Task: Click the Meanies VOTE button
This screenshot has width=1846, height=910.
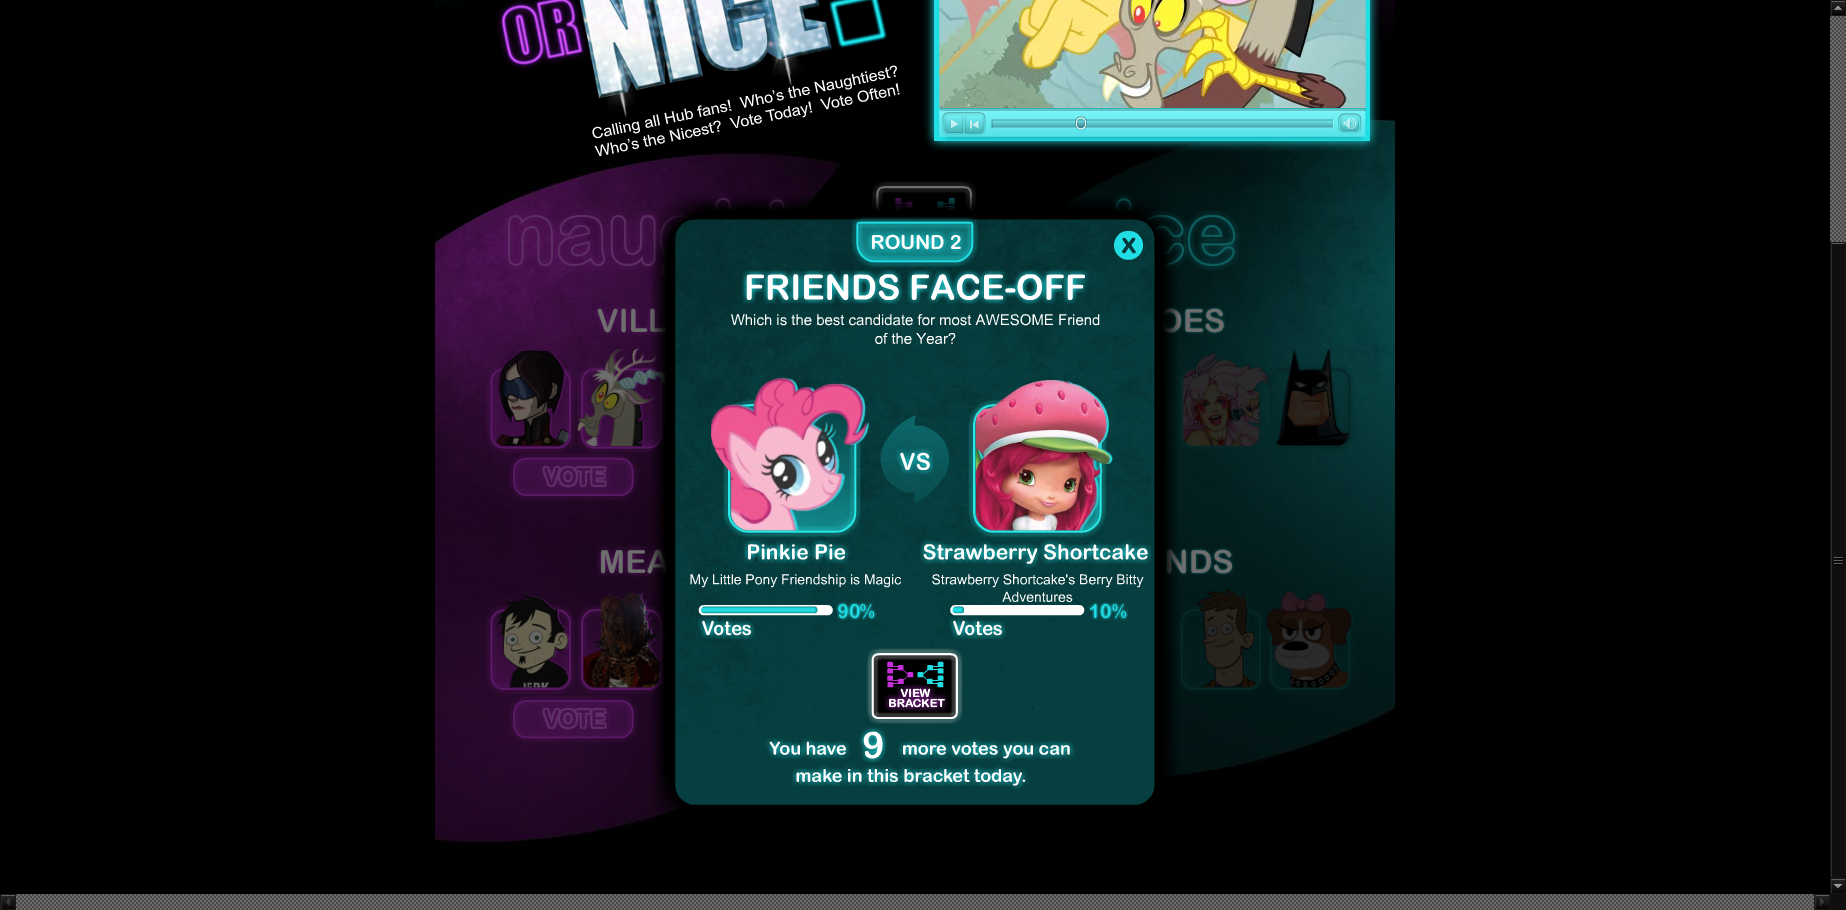Action: (x=573, y=719)
